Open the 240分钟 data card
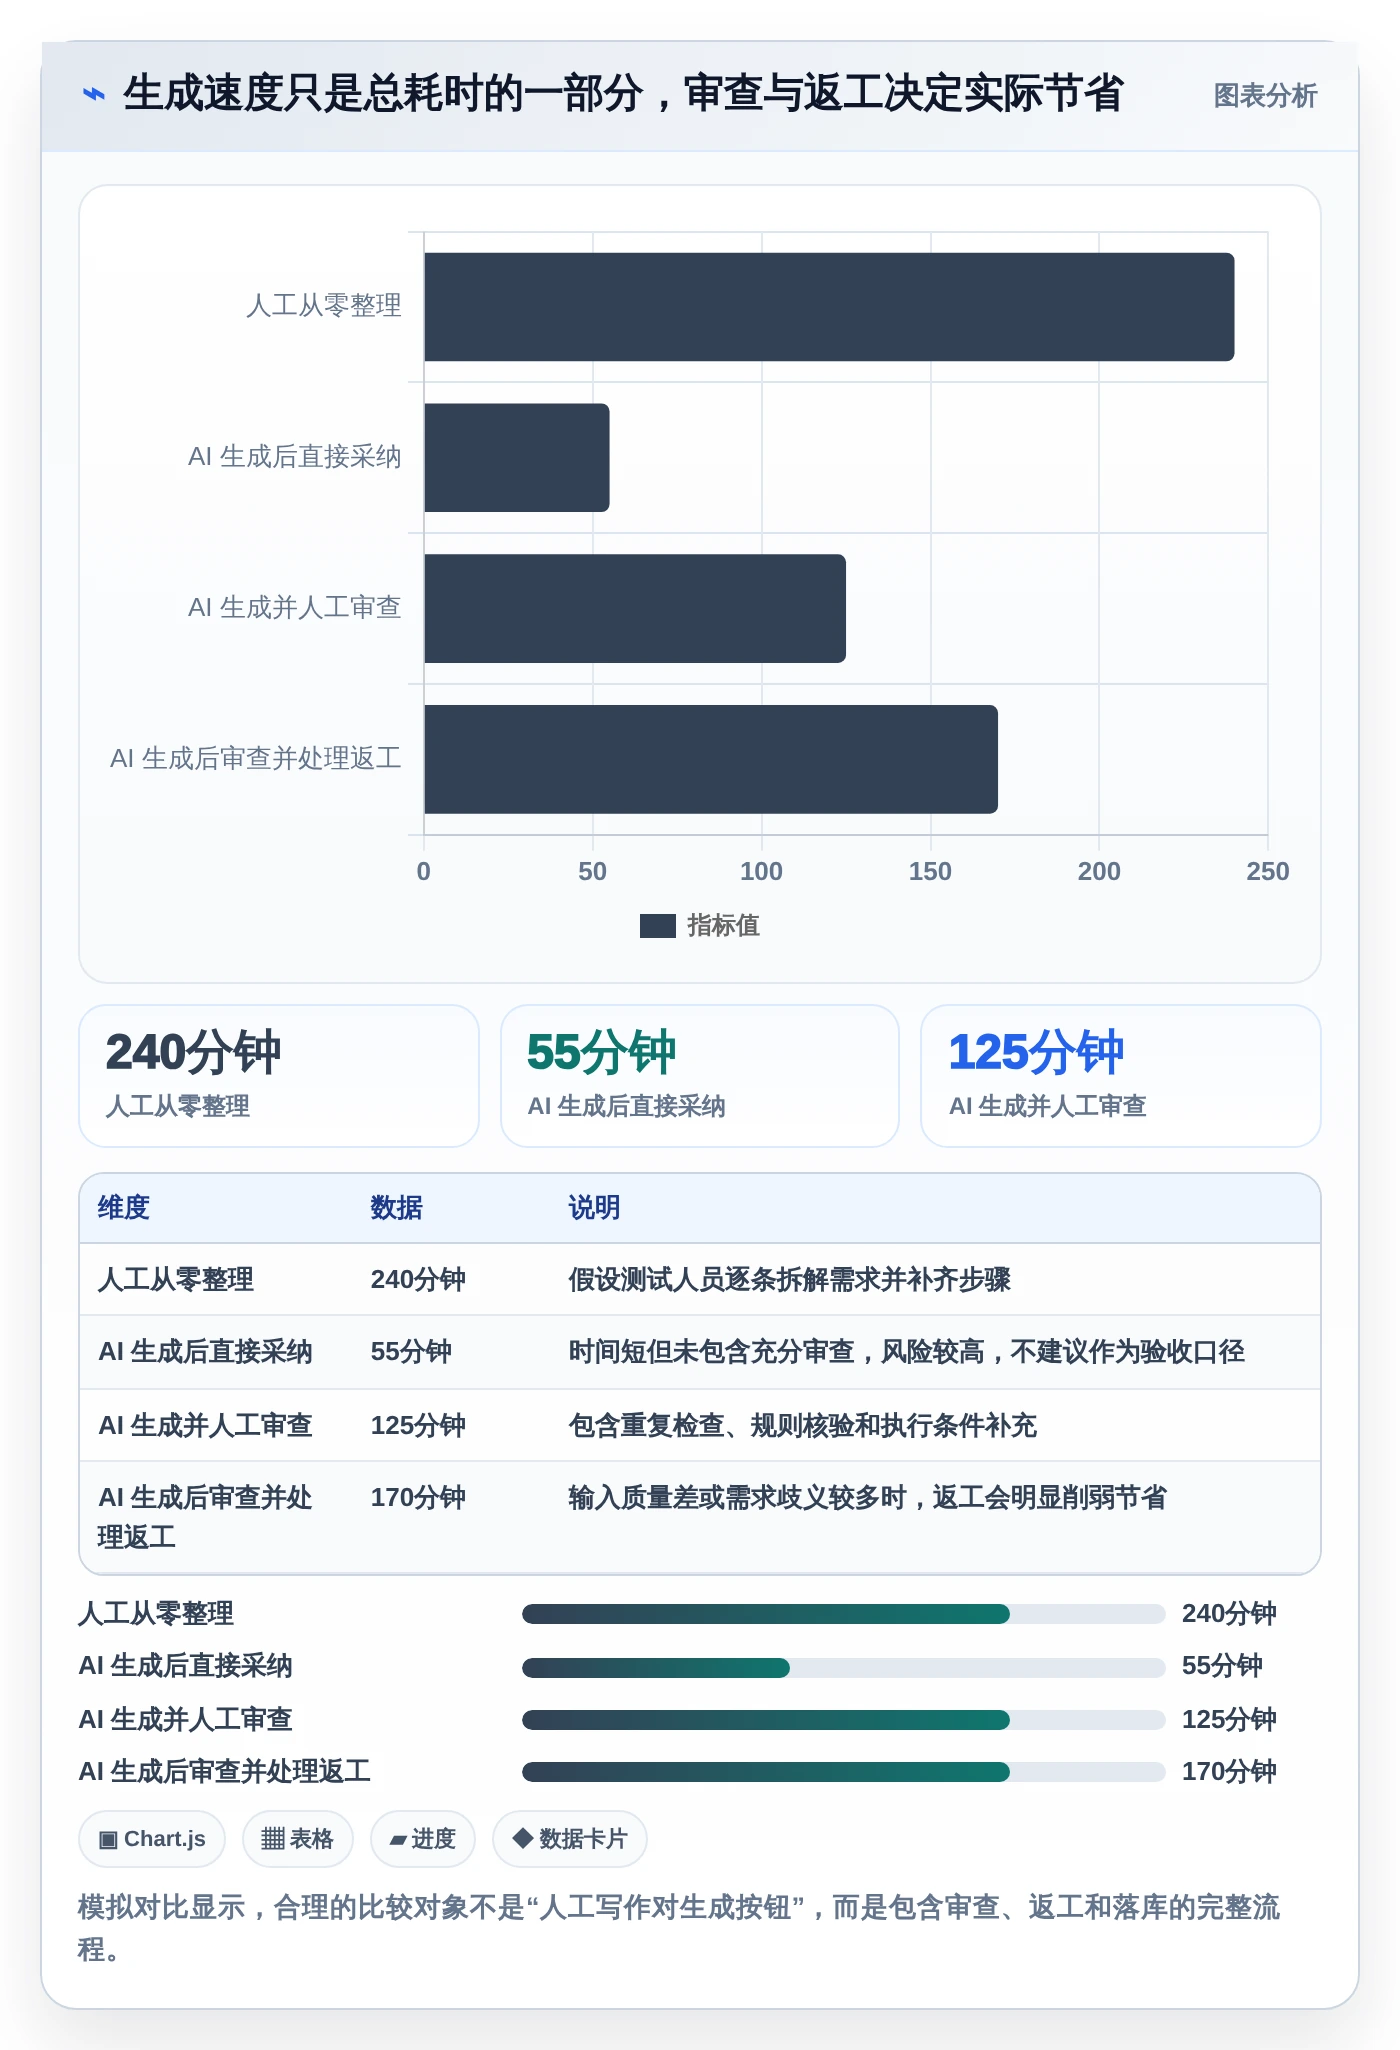This screenshot has height=2050, width=1400. click(x=279, y=1076)
